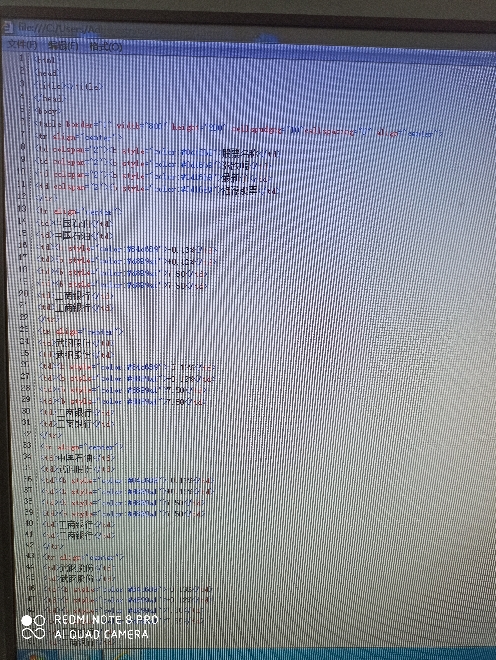Viewport: 496px width, 660px height.
Task: Click the 工商银行 cell on line 21
Action: [73, 308]
